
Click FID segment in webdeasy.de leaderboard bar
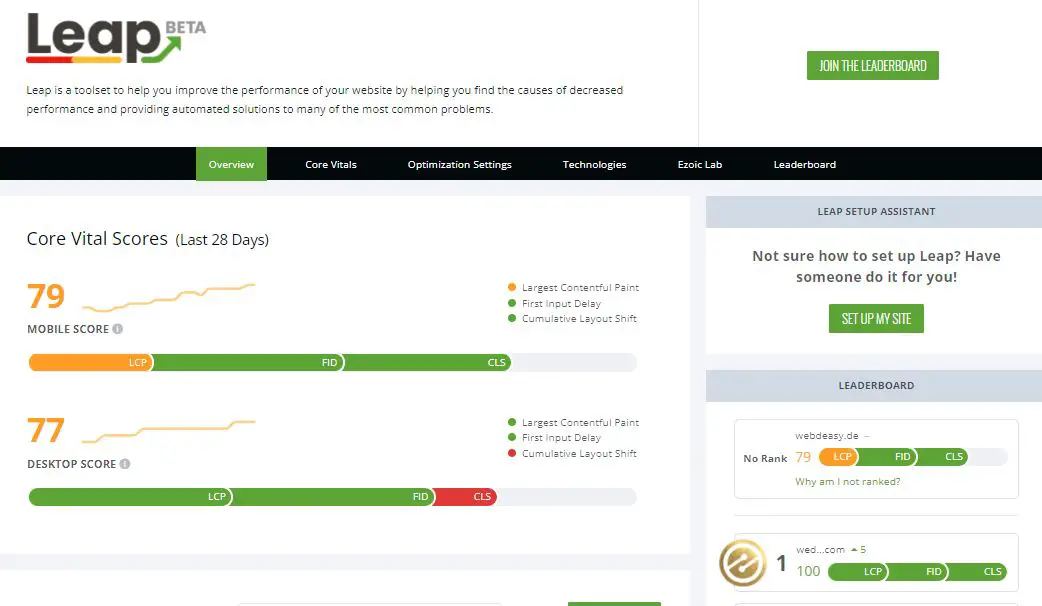click(888, 456)
